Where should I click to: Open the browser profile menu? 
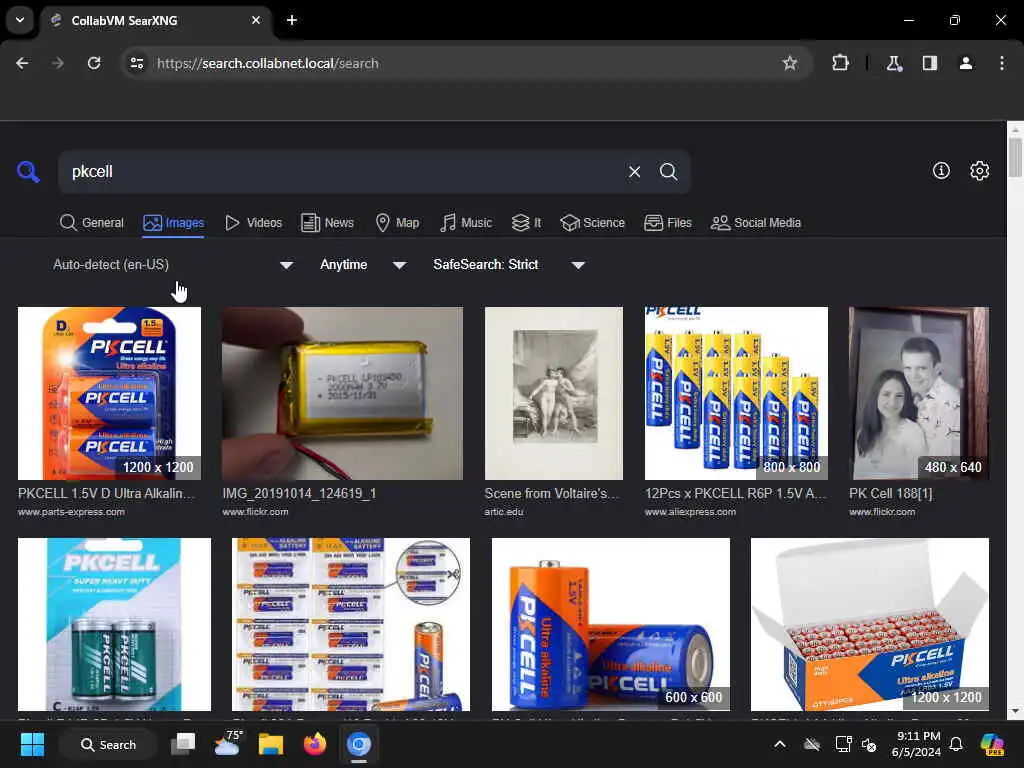pos(965,63)
